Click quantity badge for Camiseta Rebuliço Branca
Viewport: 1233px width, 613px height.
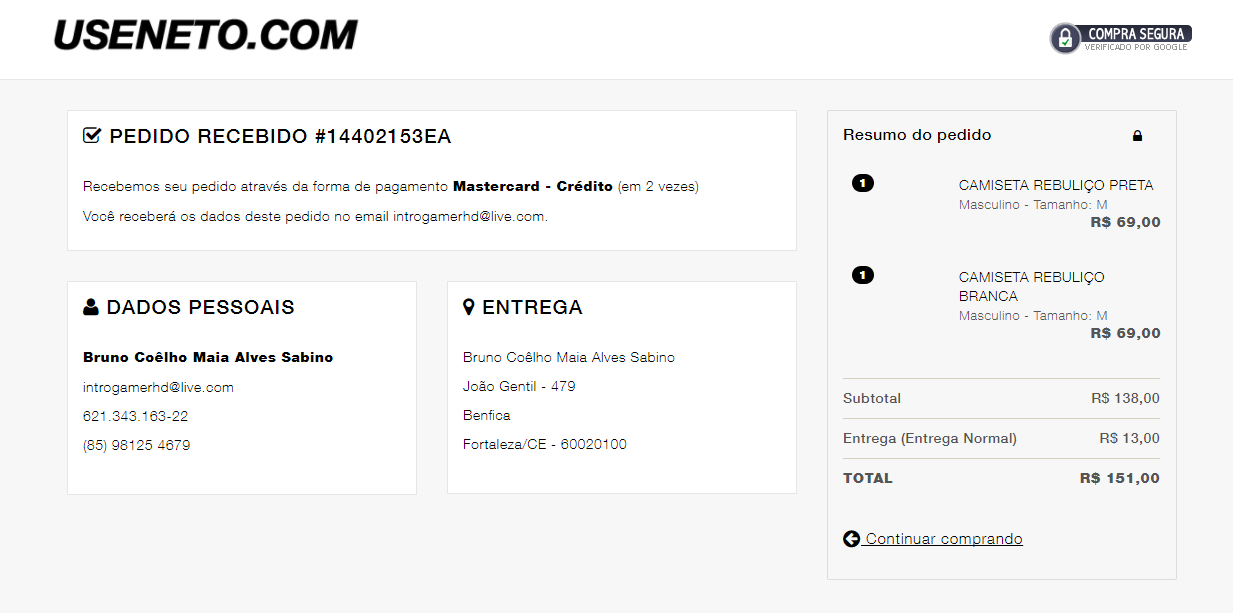pos(862,275)
